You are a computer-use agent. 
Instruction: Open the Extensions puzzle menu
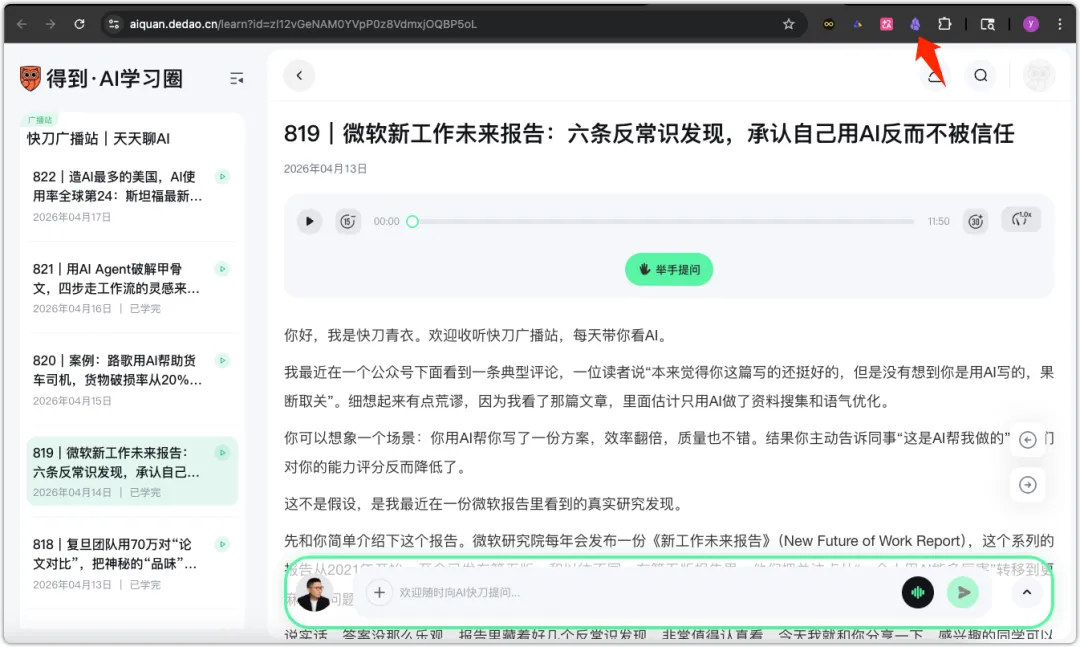(944, 24)
